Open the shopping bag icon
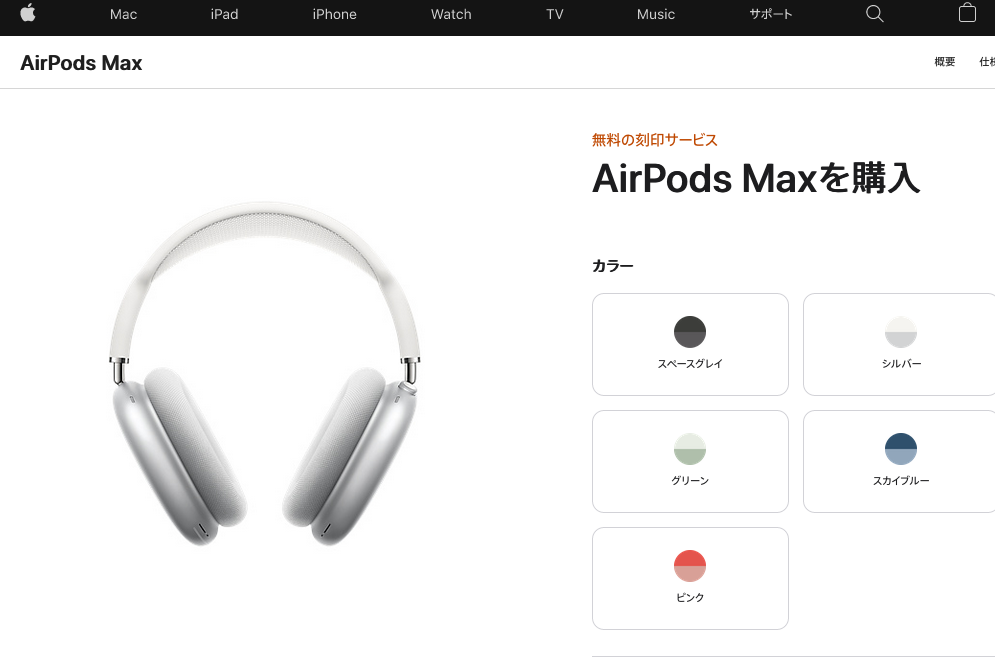This screenshot has width=995, height=672. point(967,13)
